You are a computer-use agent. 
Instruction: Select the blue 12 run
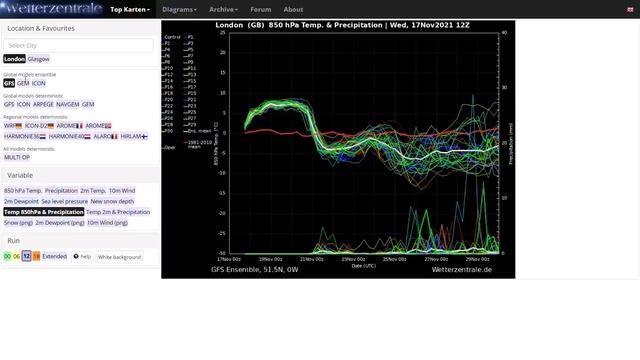(x=26, y=256)
